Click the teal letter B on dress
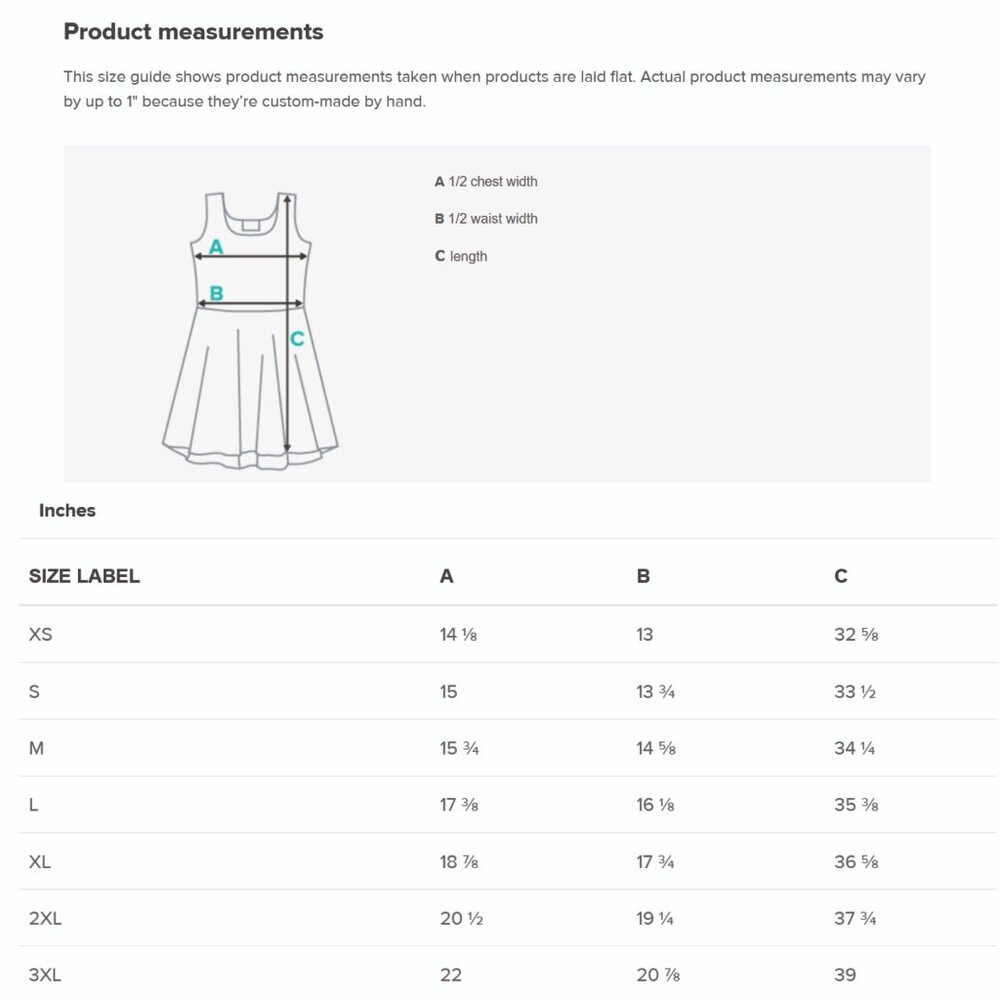Screen dimensions: 1000x1000 click(x=216, y=293)
